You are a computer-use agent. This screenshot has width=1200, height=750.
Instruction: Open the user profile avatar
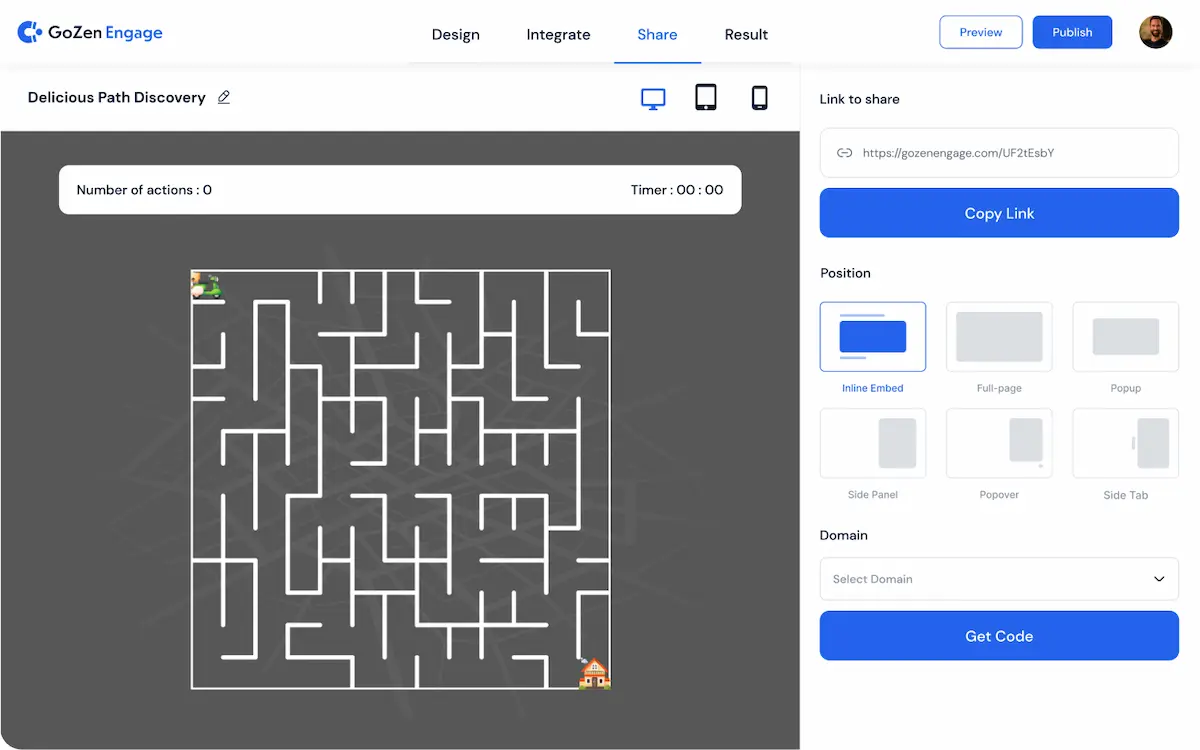(1156, 32)
